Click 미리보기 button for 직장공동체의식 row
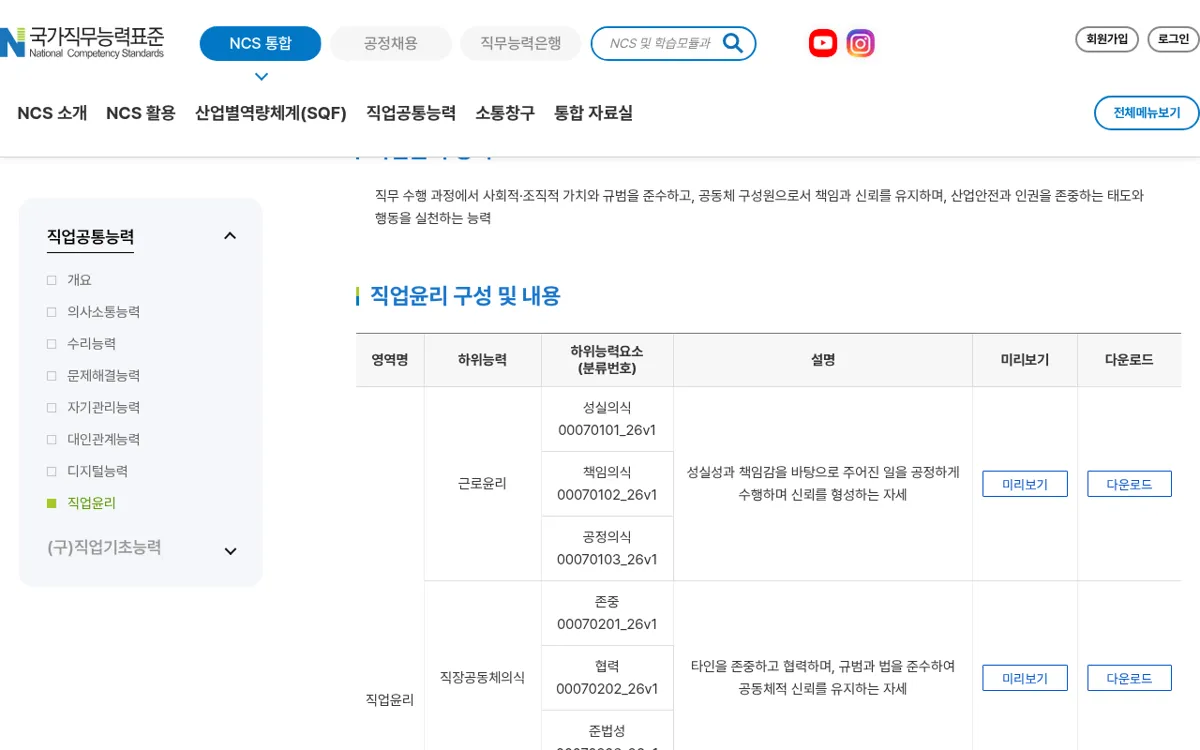The height and width of the screenshot is (750, 1200). point(1025,678)
